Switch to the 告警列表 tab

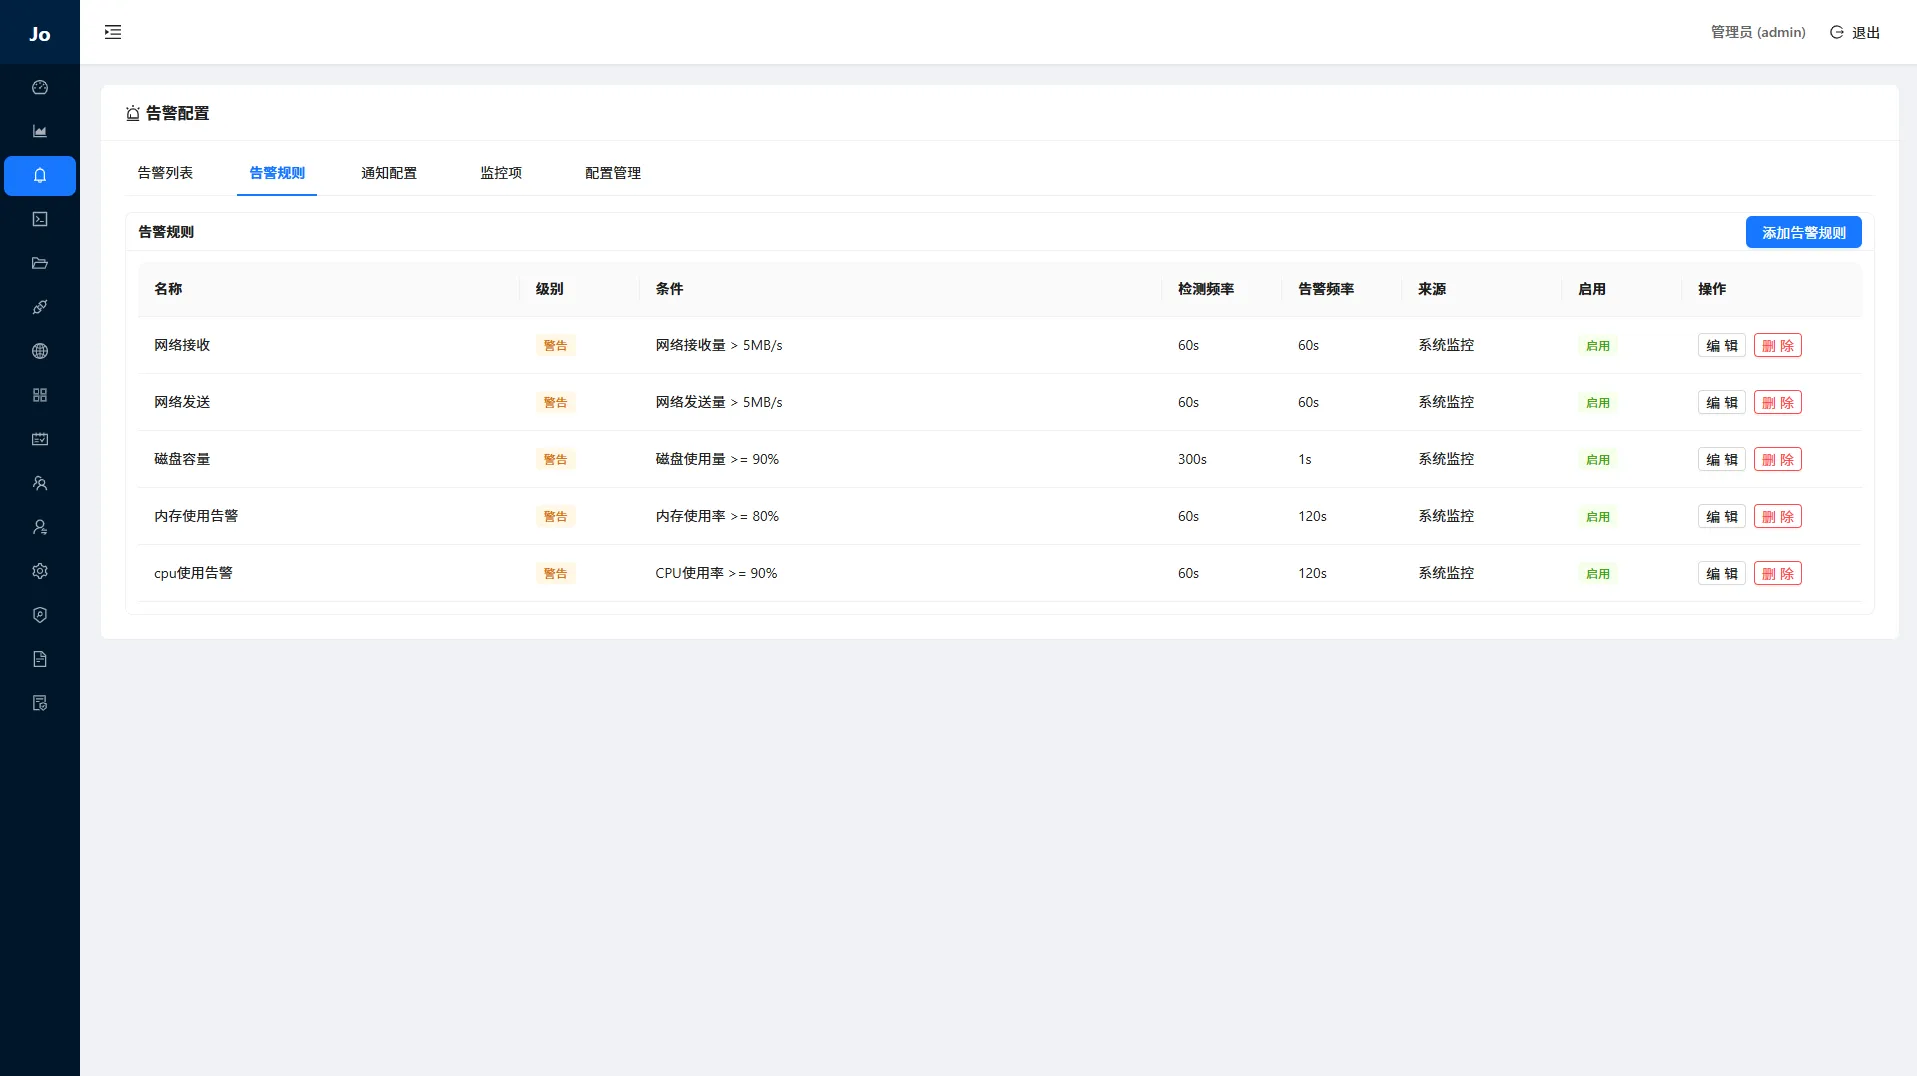tap(165, 173)
